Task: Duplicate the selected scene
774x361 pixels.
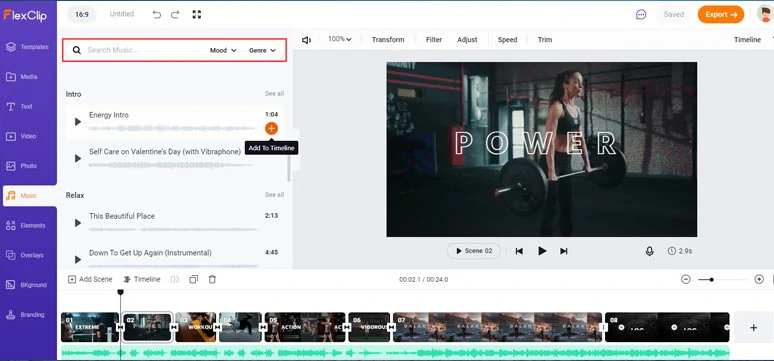Action: [194, 280]
